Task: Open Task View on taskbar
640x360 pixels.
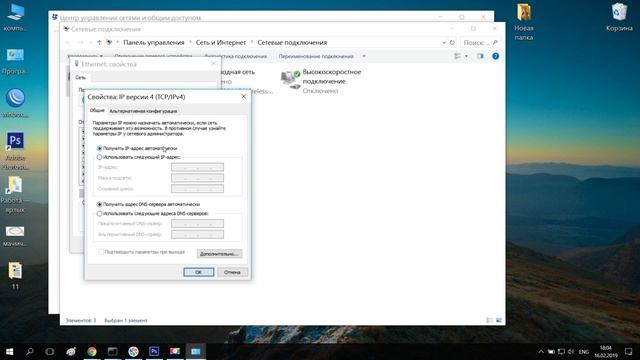Action: [x=50, y=351]
